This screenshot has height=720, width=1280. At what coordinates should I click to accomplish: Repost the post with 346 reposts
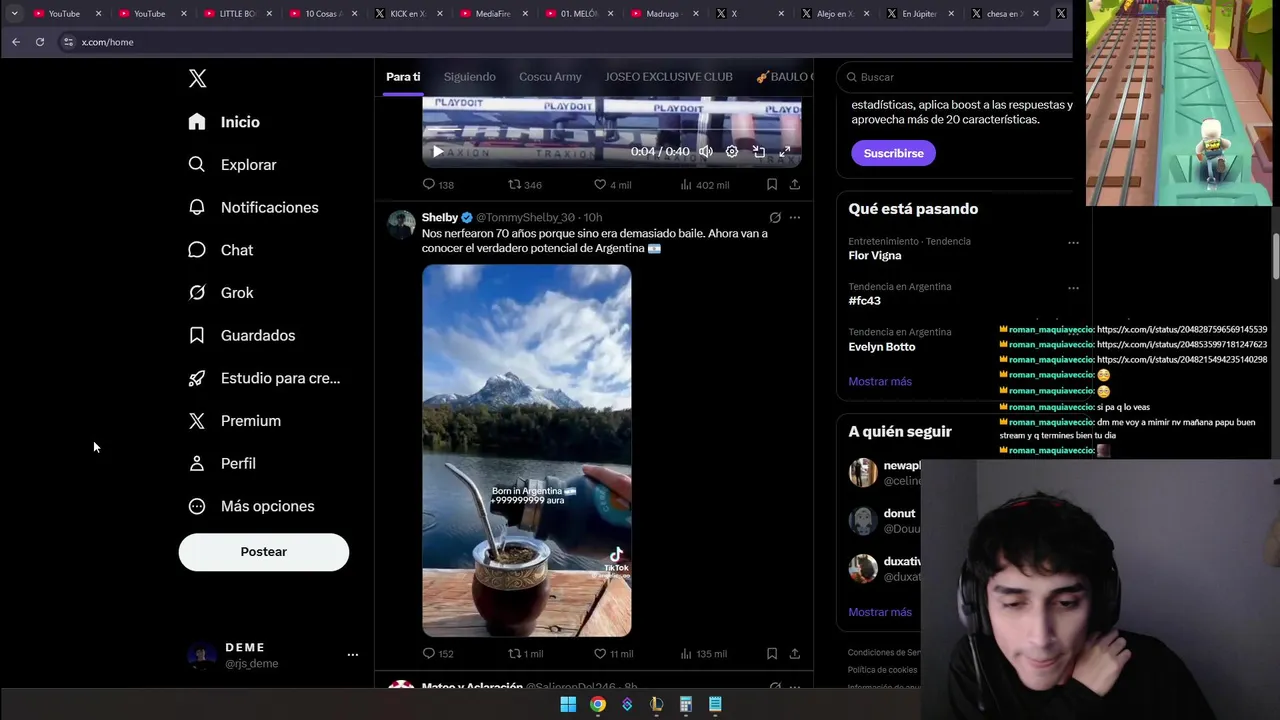[x=525, y=185]
